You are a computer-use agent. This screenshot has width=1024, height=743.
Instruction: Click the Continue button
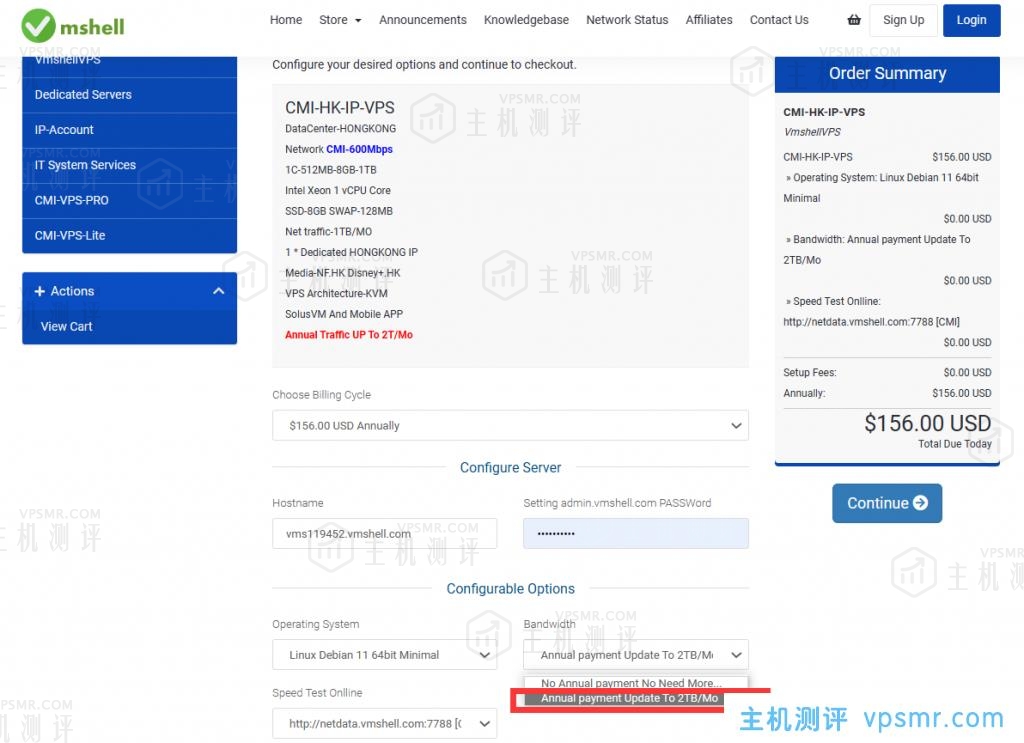[x=887, y=503]
